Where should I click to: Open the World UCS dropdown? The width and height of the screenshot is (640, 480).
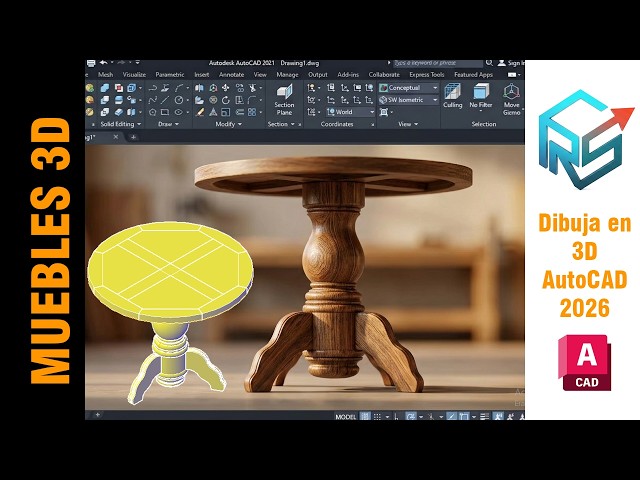pyautogui.click(x=351, y=112)
